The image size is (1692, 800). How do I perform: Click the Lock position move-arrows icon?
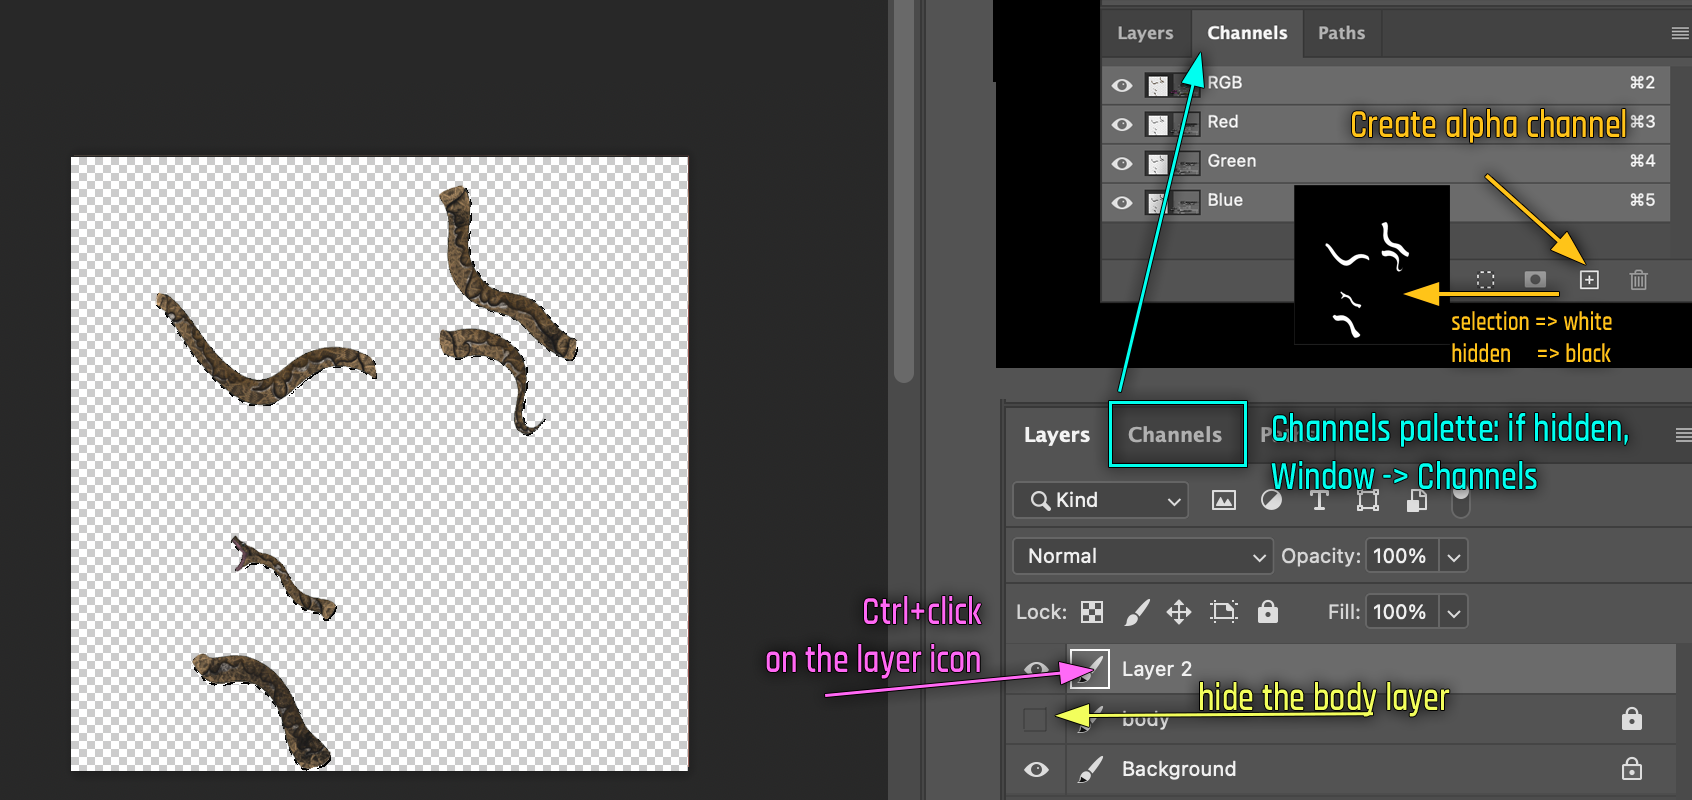1179,612
